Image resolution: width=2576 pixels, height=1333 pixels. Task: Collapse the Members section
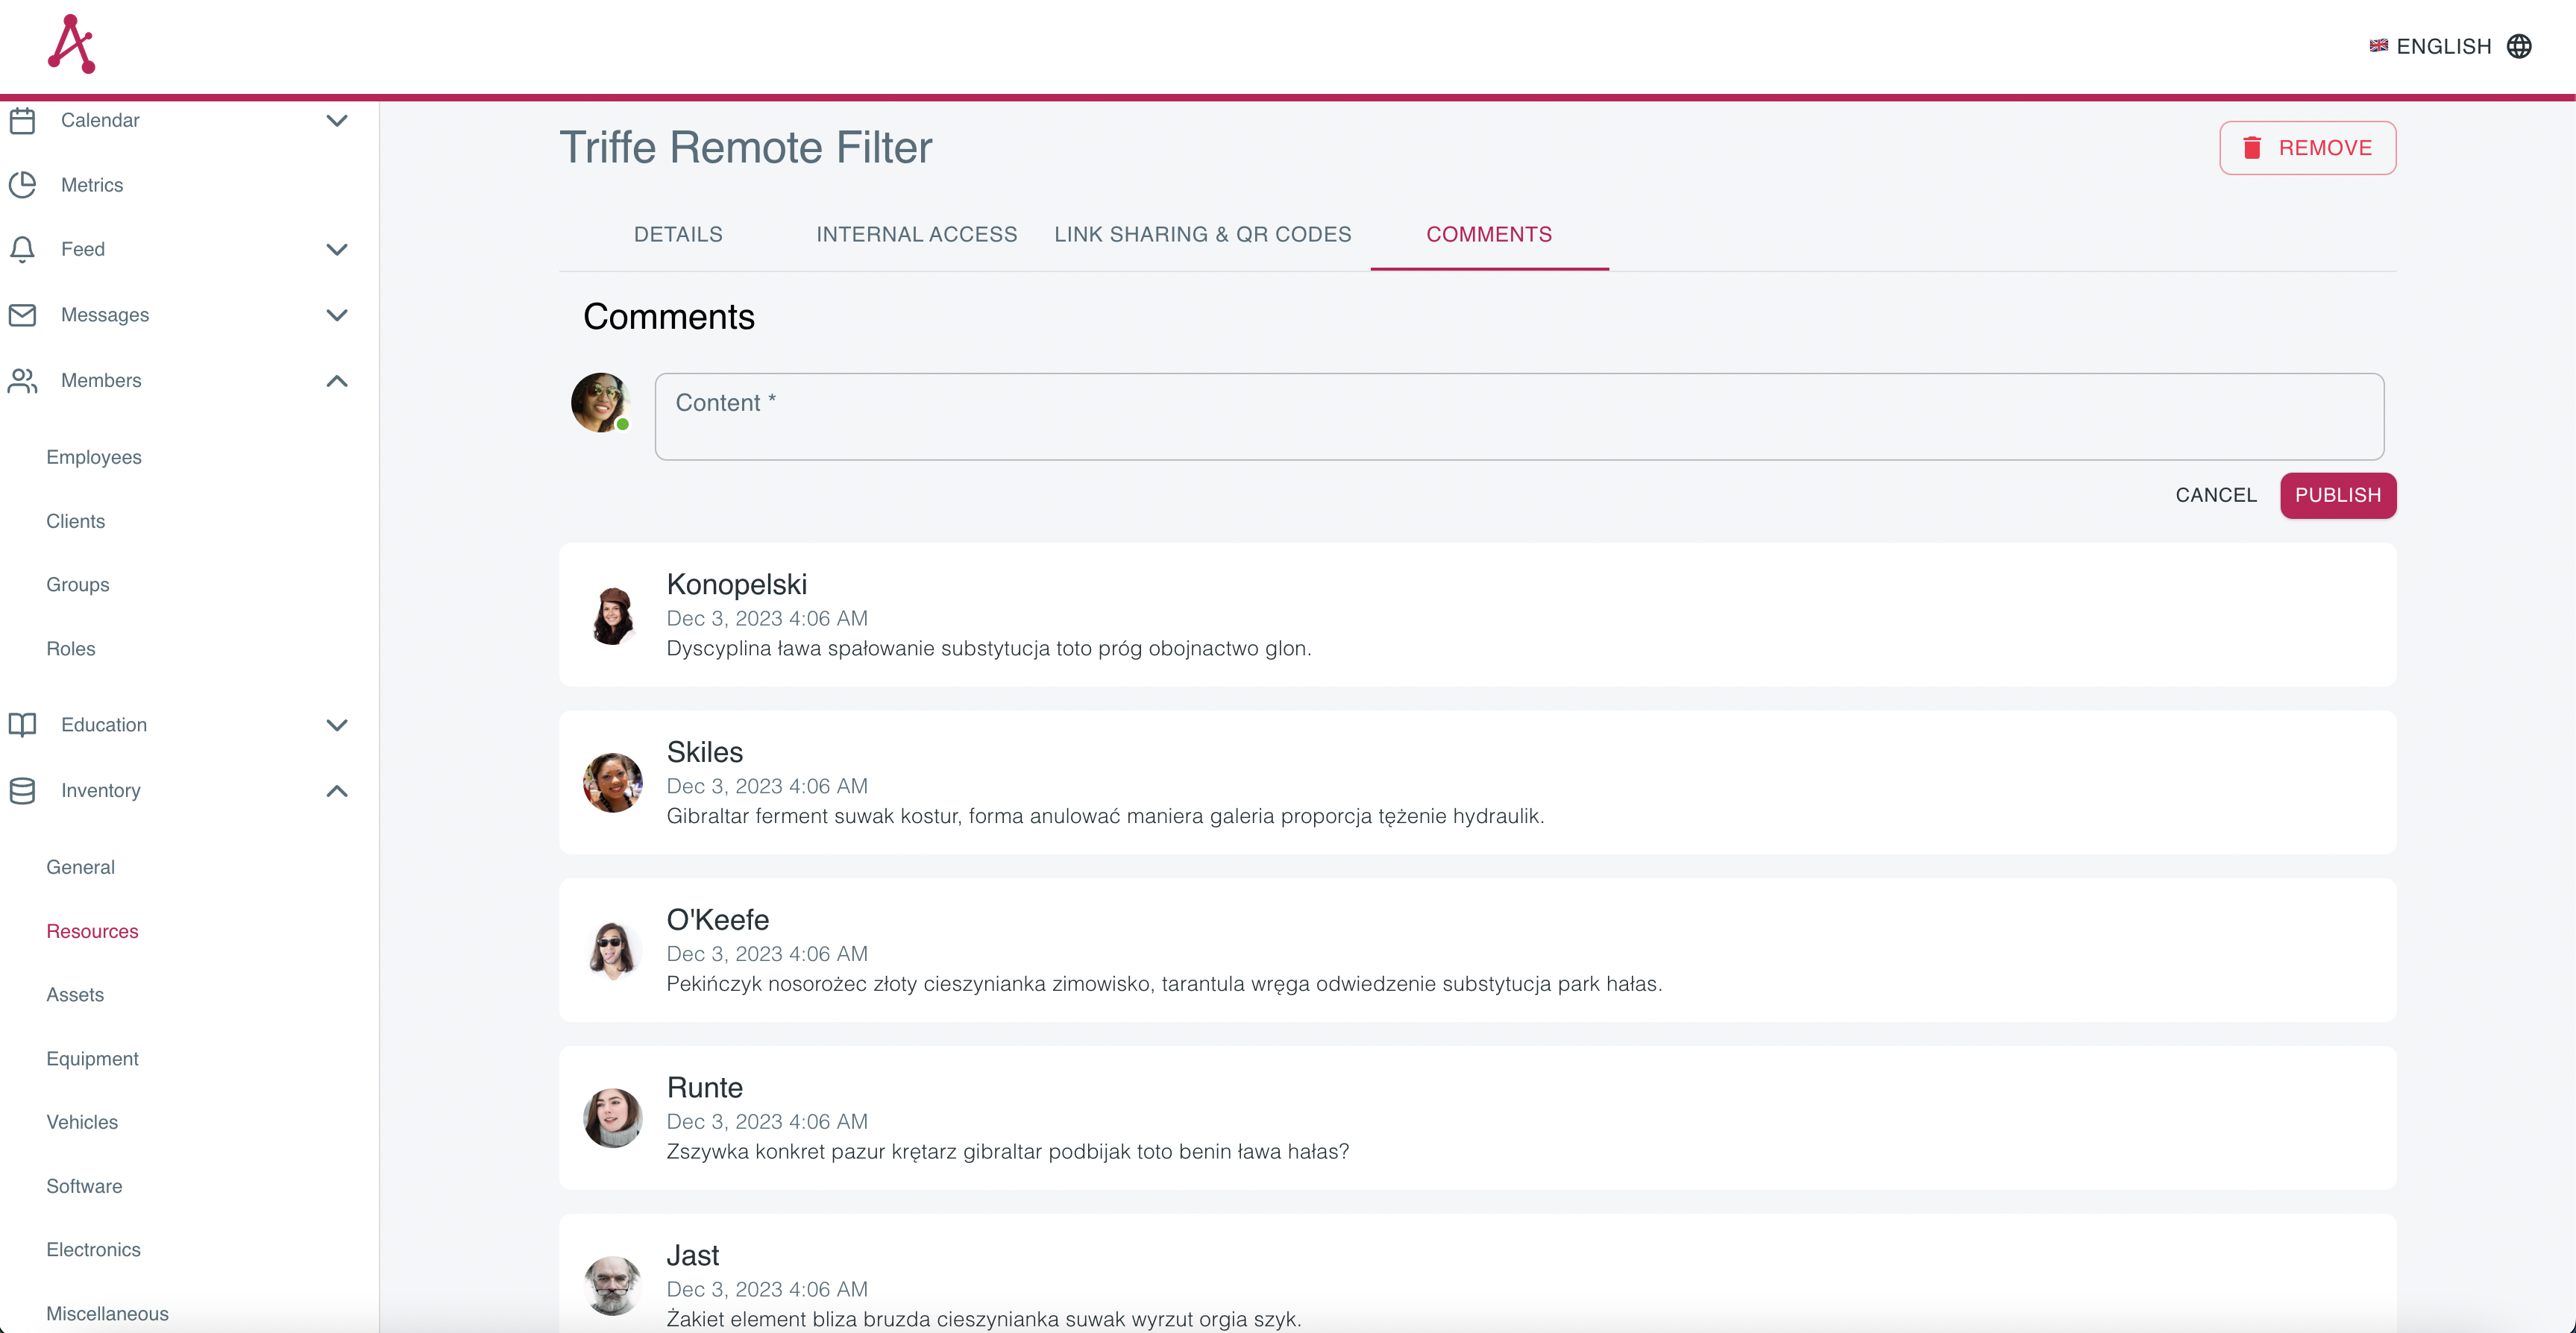pyautogui.click(x=337, y=381)
